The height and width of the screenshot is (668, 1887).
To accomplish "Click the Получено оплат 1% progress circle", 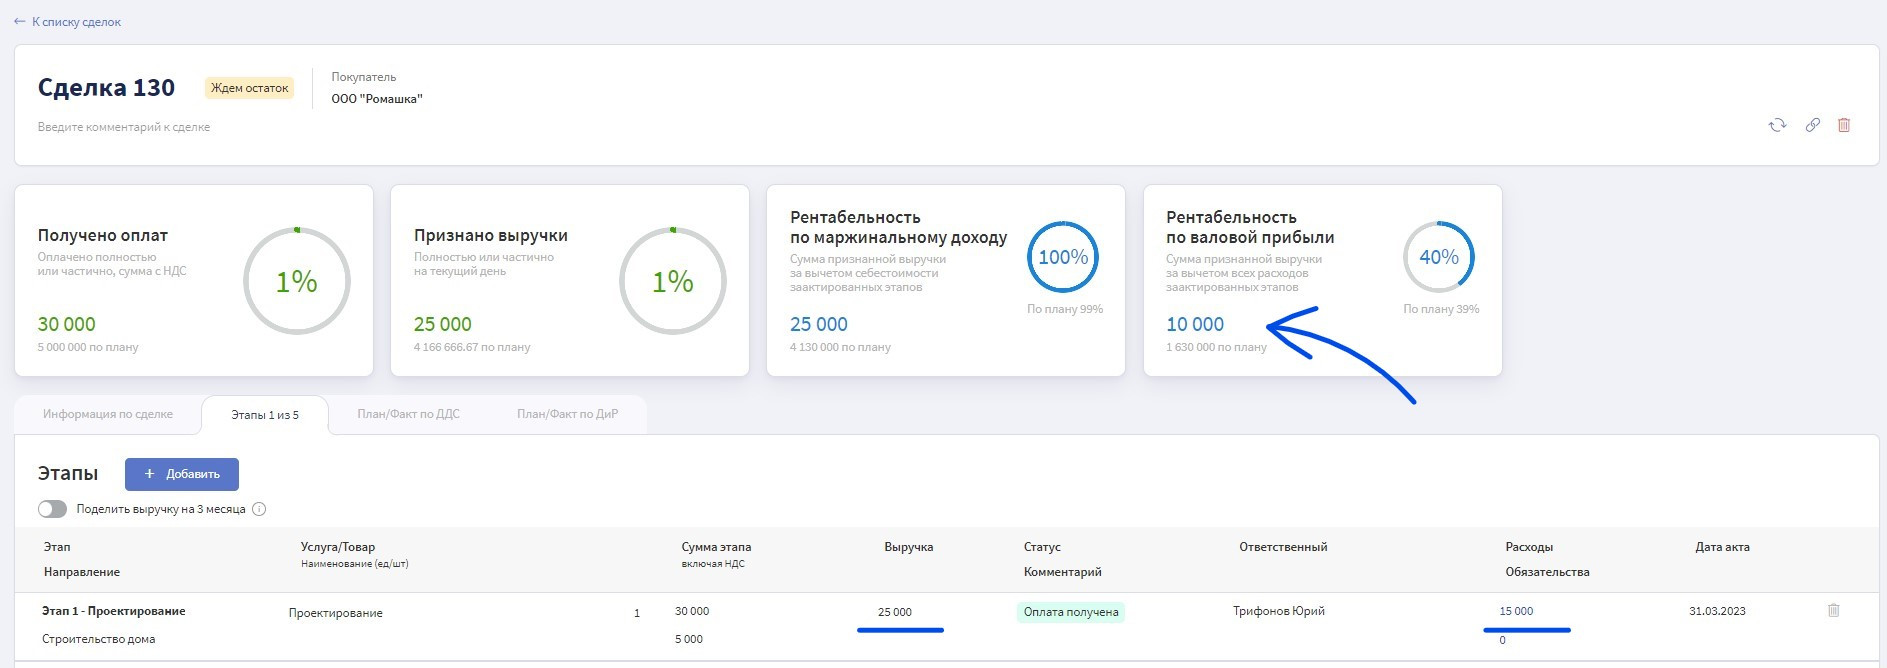I will 297,281.
